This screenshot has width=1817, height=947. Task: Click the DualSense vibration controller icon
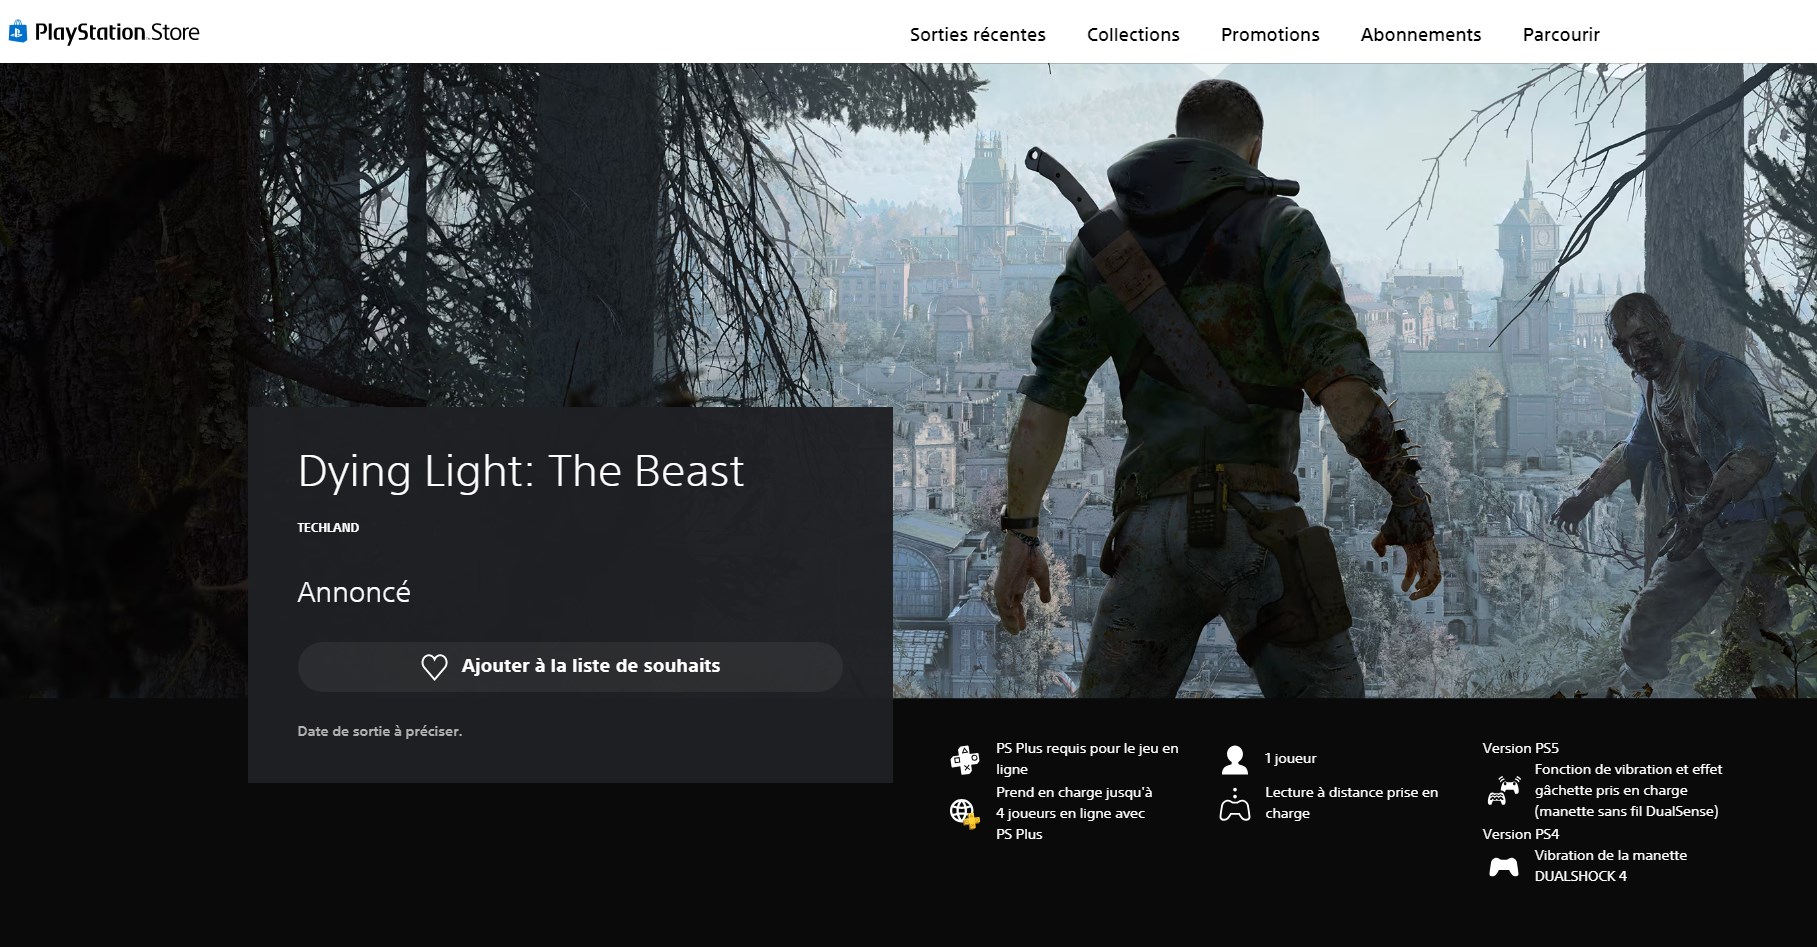1503,791
